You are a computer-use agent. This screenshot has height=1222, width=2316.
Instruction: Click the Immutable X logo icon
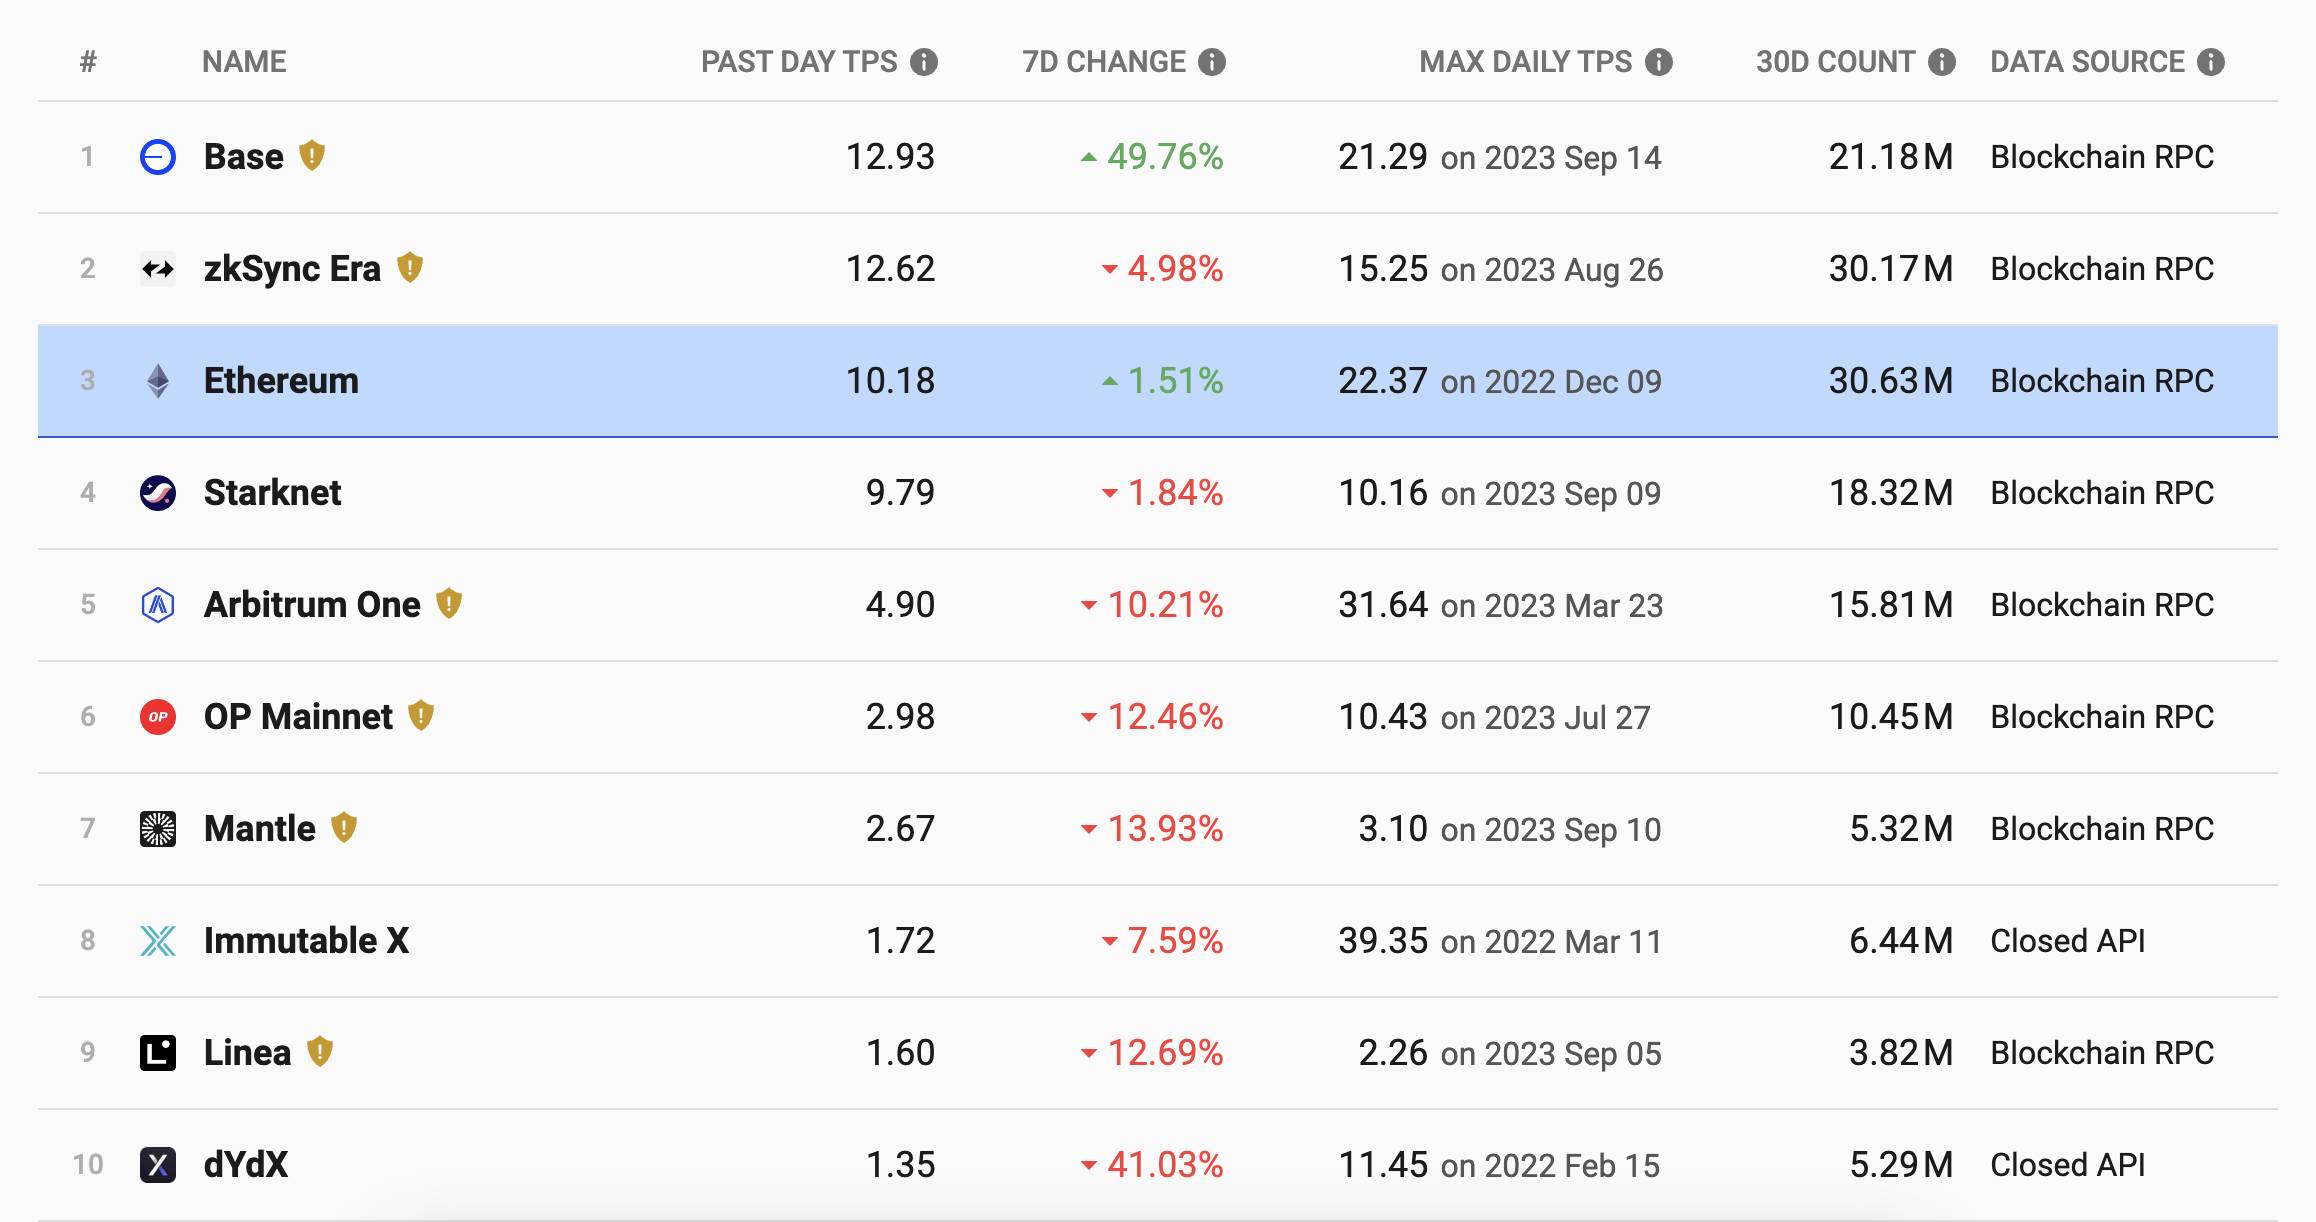158,941
